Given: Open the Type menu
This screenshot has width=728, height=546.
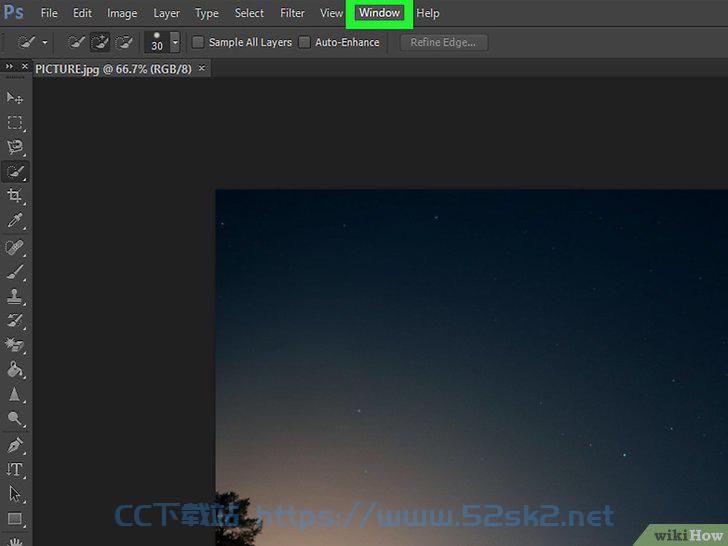Looking at the screenshot, I should (207, 13).
